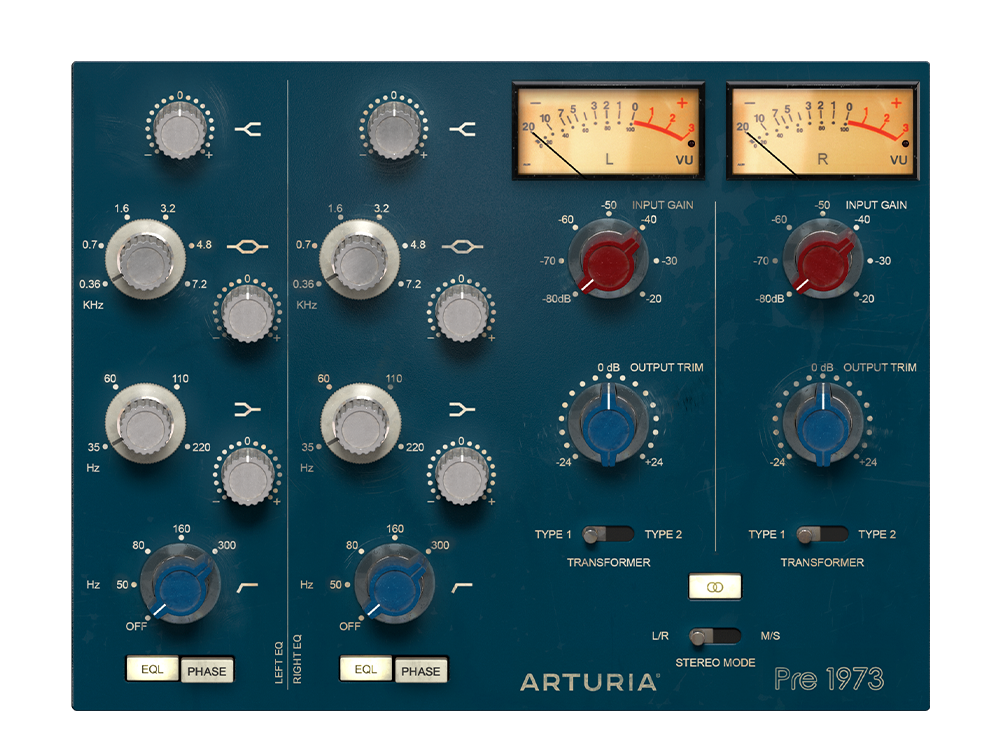Viewport: 1004px width, 749px height.
Task: Click the Right EQ mid band gain knob
Action: (461, 314)
